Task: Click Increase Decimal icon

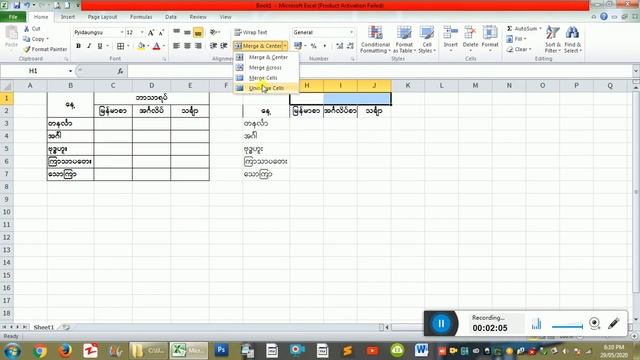Action: (x=340, y=46)
